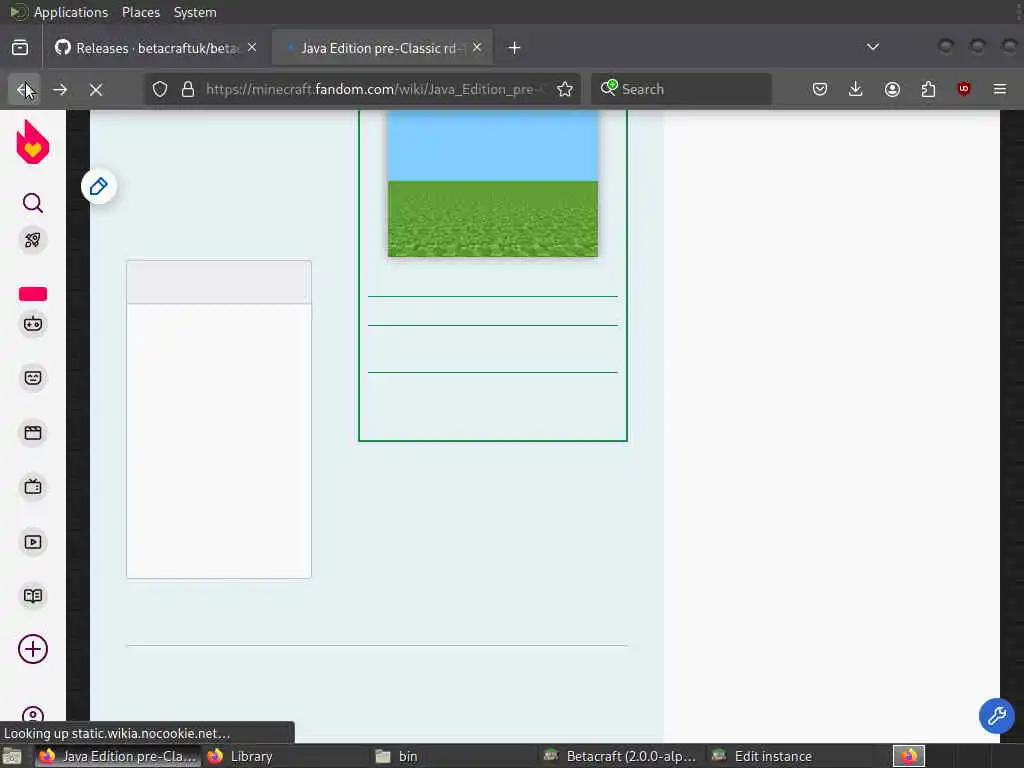Expand the list all tabs chevron
This screenshot has width=1024, height=768.
point(872,47)
